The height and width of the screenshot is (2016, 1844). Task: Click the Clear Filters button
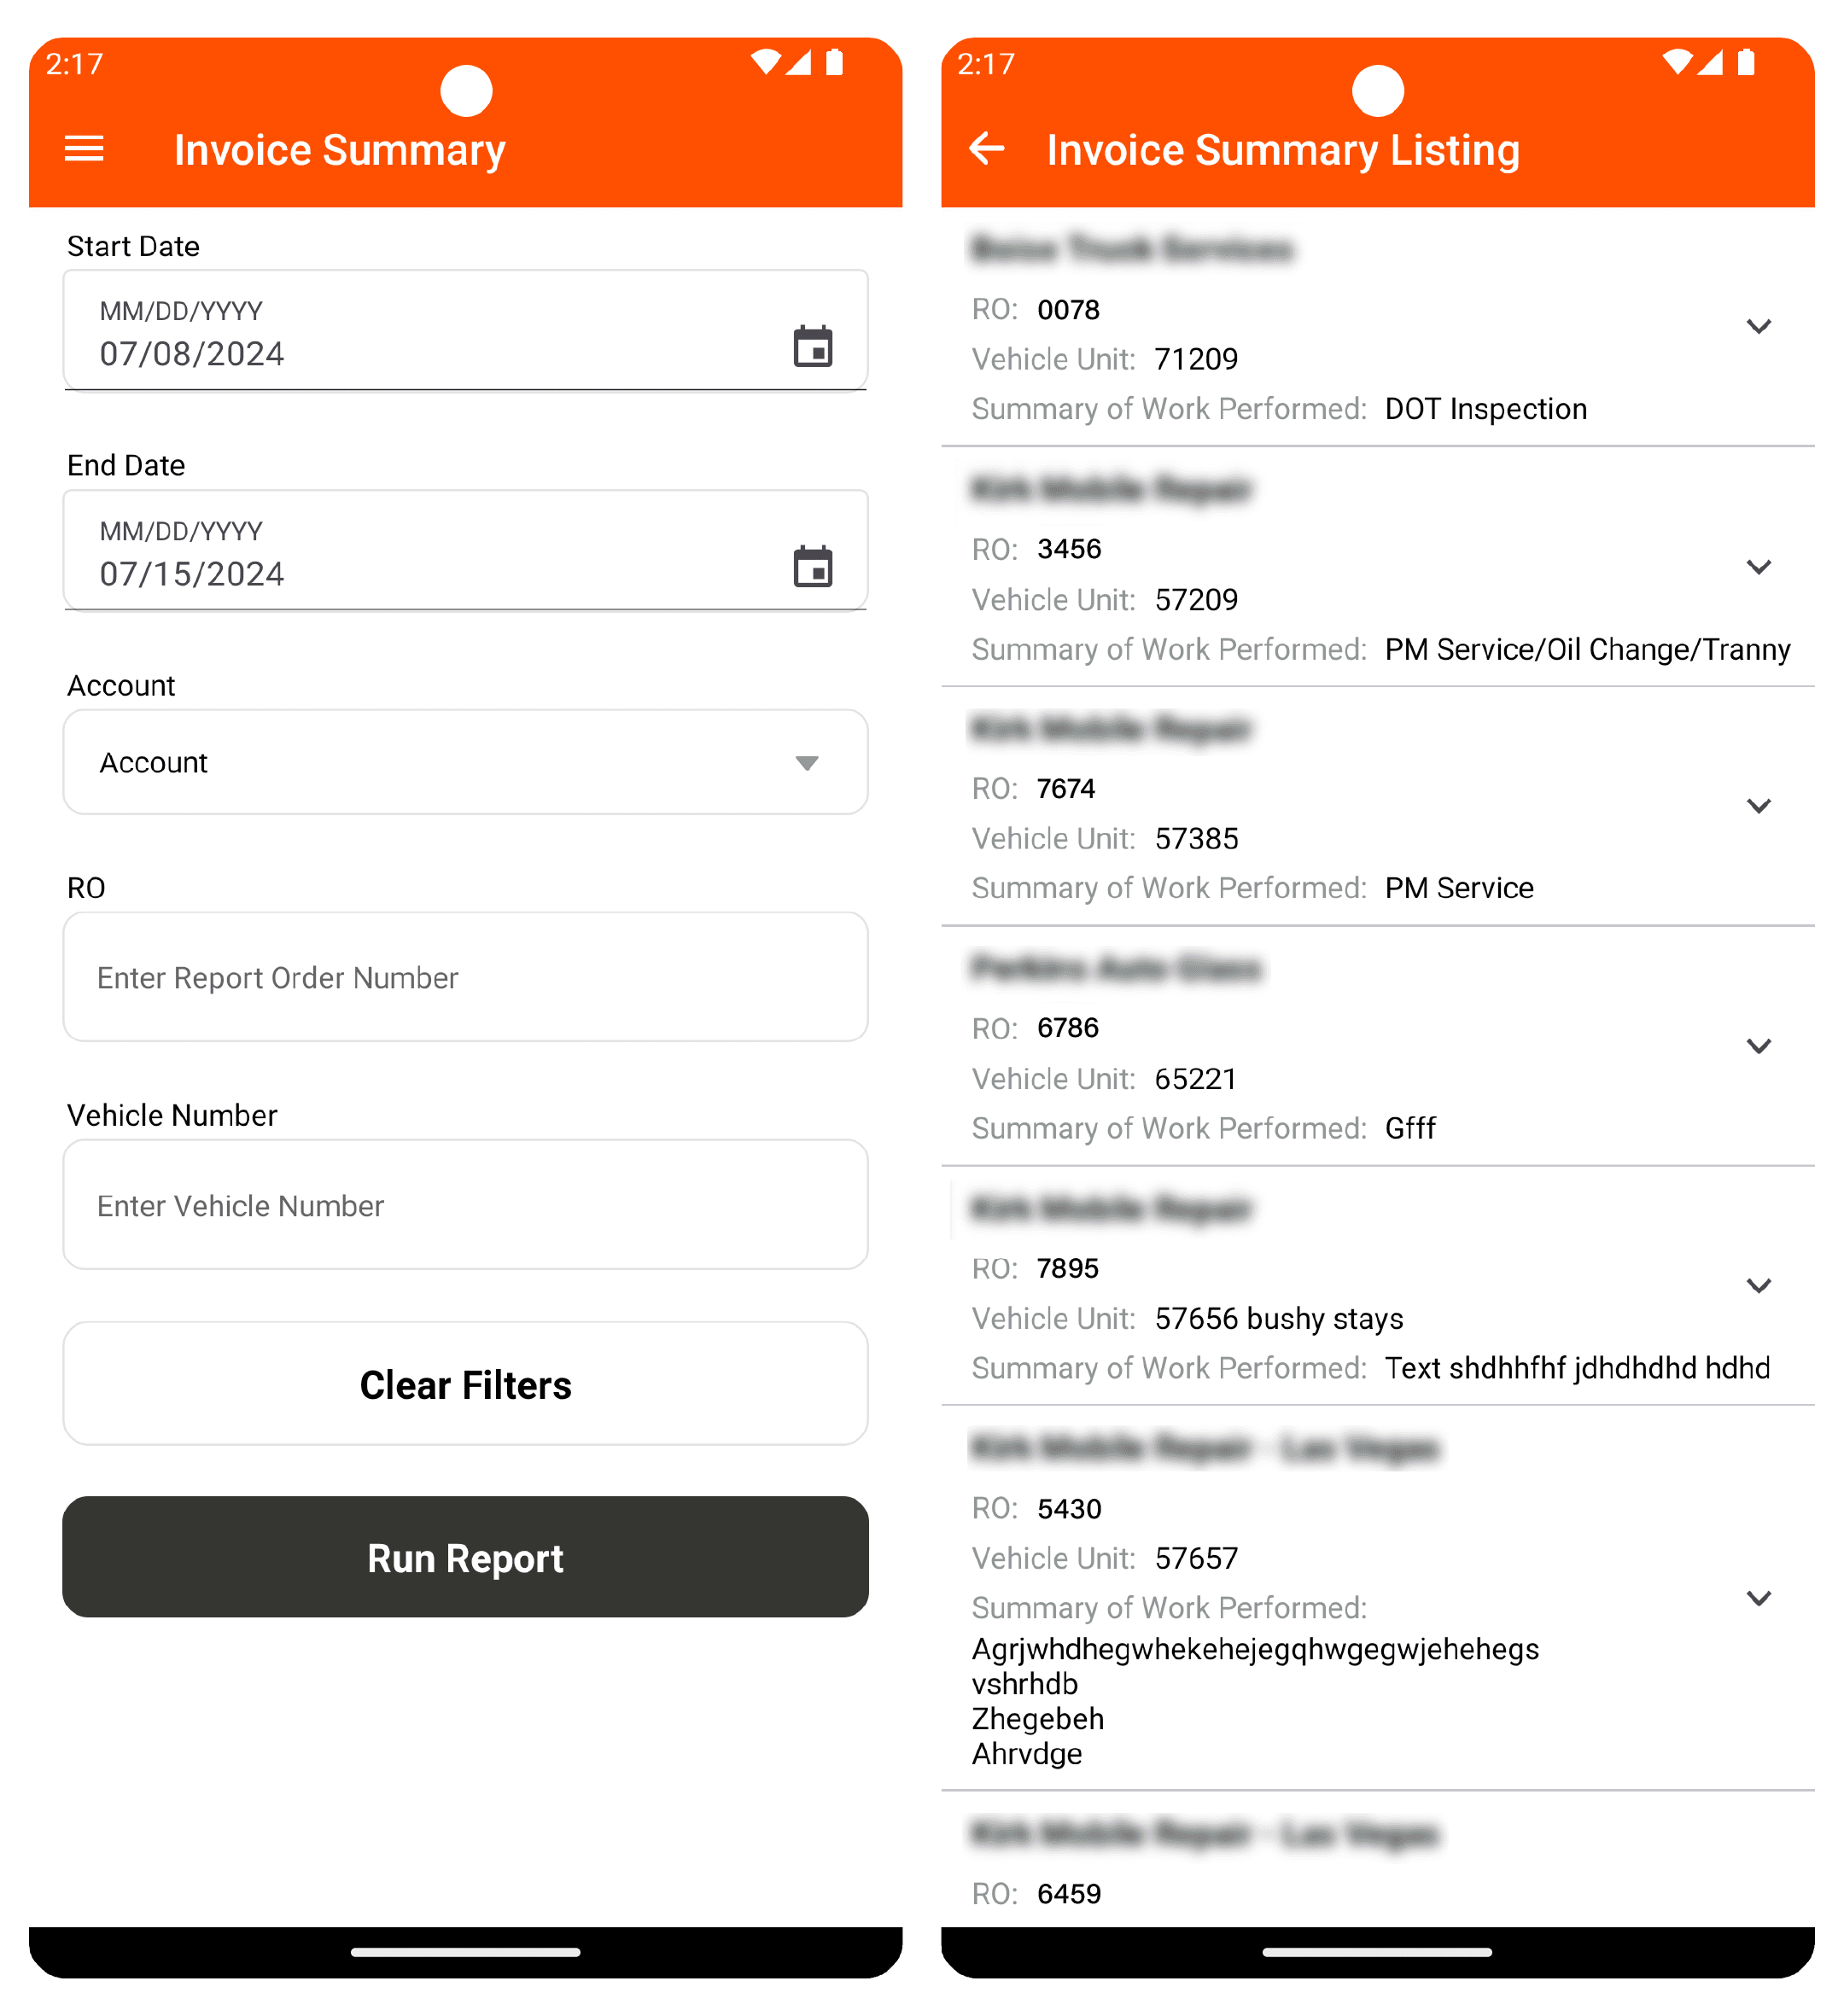465,1384
